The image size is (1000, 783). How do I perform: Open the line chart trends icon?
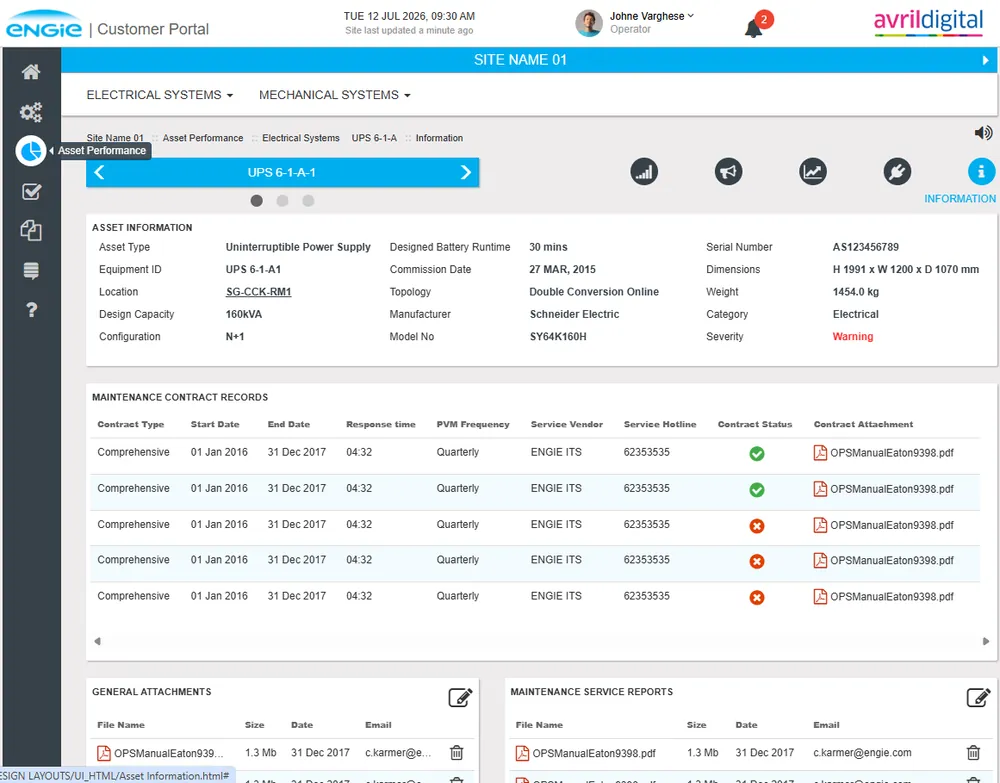[x=812, y=172]
